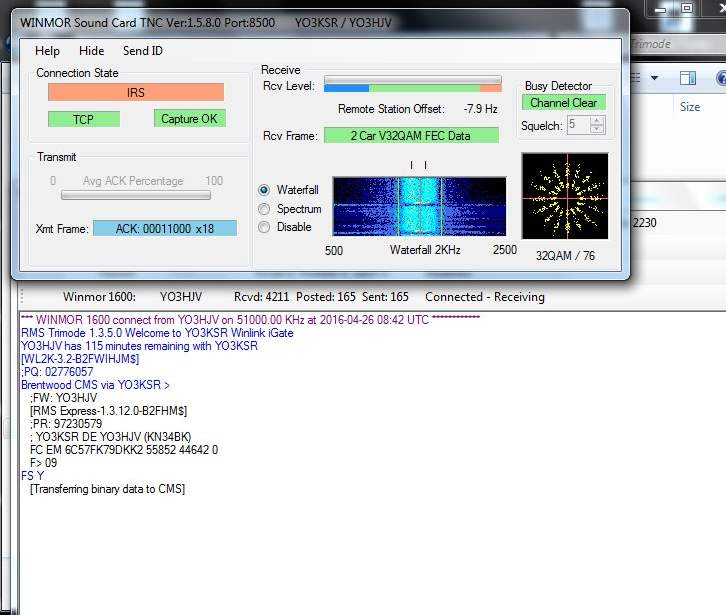The height and width of the screenshot is (615, 726).
Task: Click the 32QAM constellation plot
Action: [x=565, y=196]
